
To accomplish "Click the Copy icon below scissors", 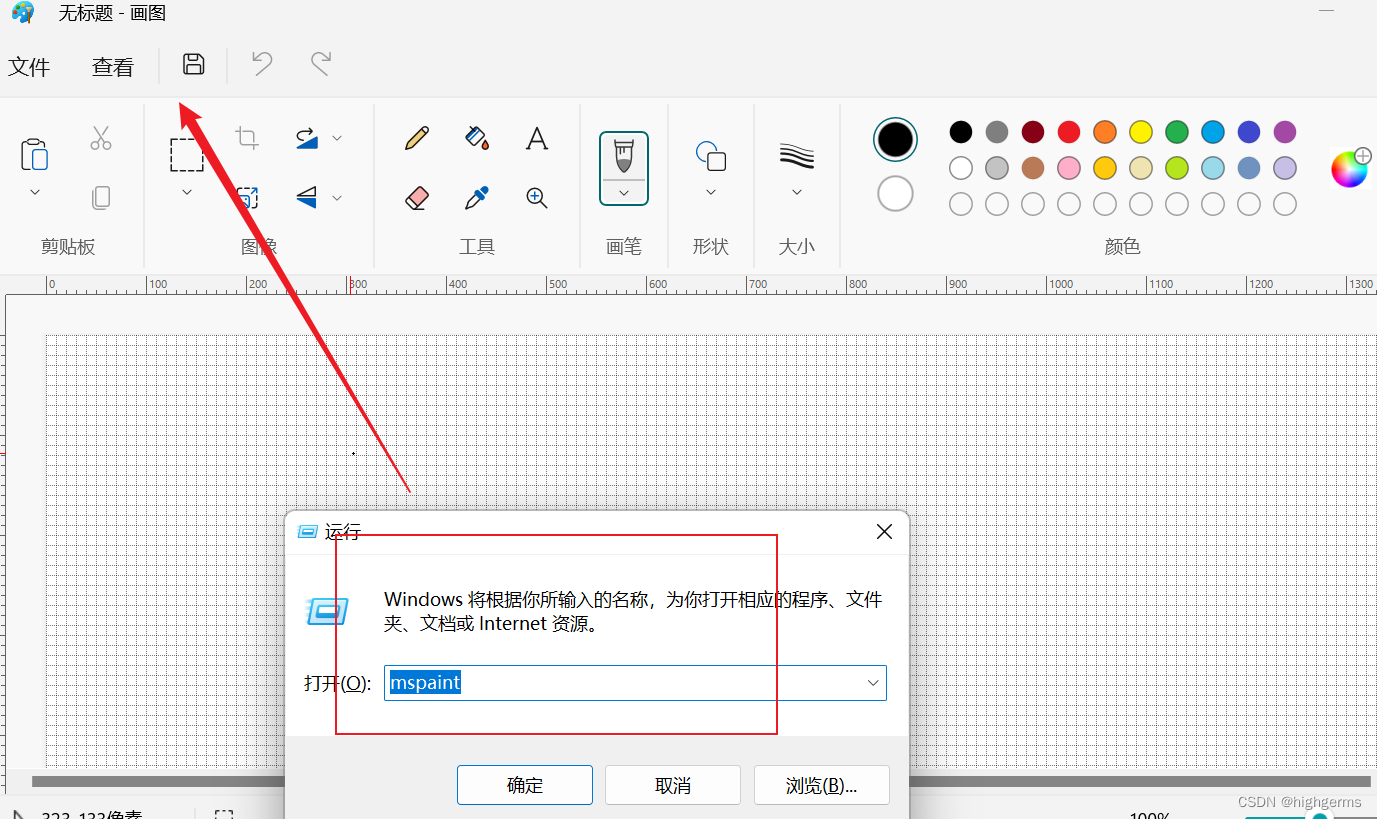I will pyautogui.click(x=101, y=198).
